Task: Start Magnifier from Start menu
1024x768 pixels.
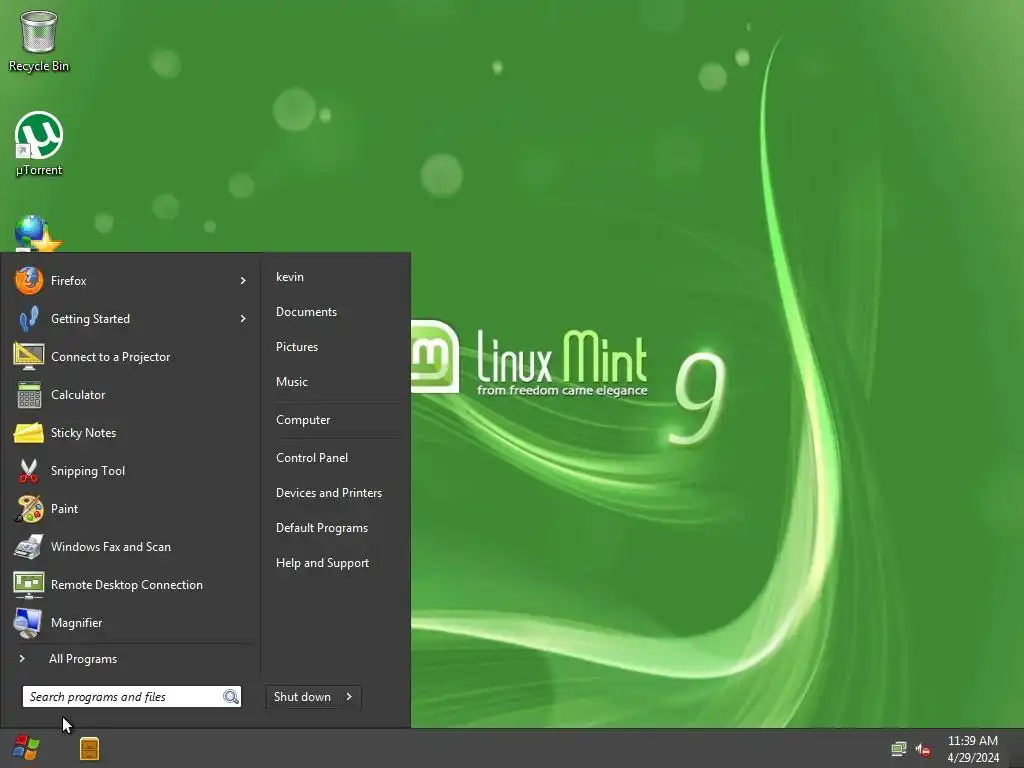Action: (131, 623)
